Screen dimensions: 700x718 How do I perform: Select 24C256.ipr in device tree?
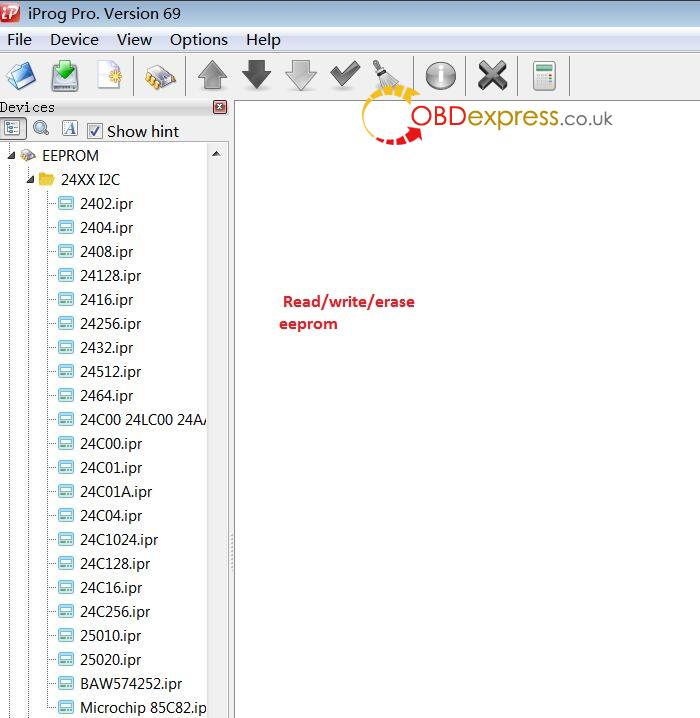coord(114,612)
